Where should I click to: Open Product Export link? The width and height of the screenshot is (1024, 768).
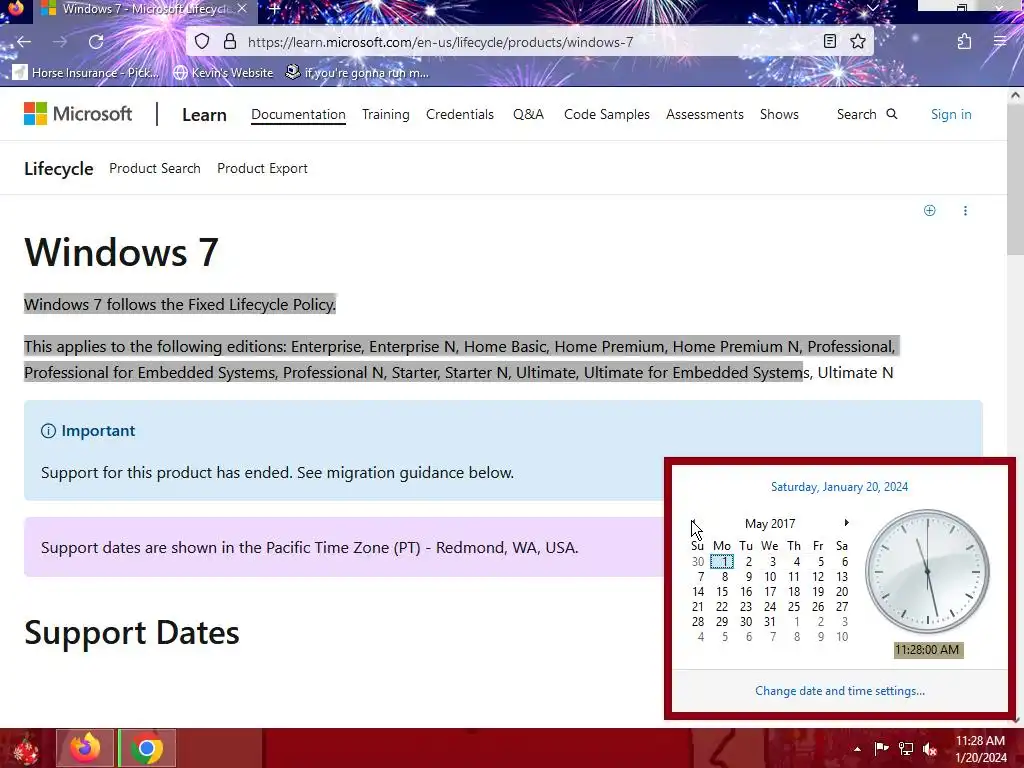pyautogui.click(x=263, y=168)
